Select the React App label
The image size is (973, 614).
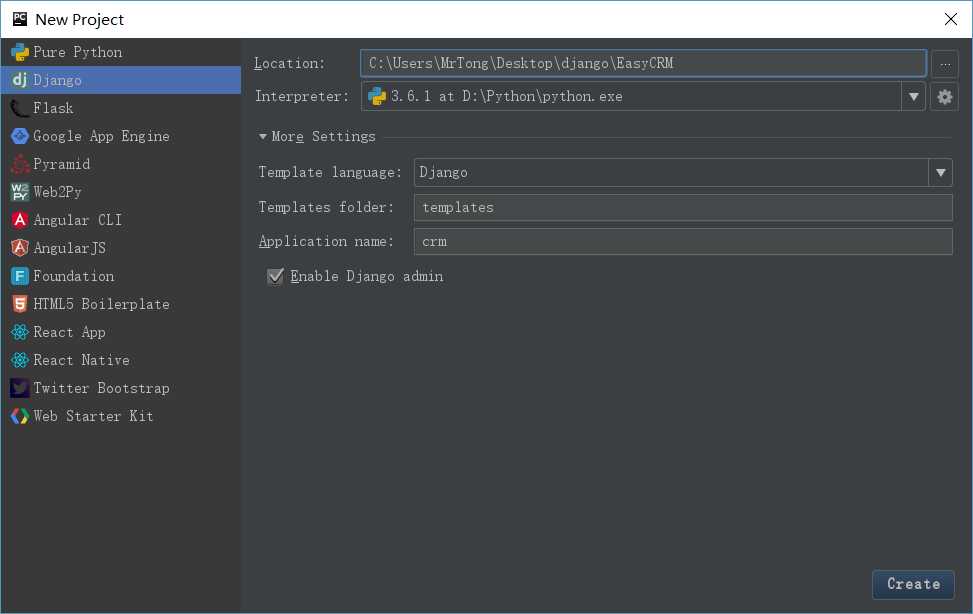click(69, 332)
